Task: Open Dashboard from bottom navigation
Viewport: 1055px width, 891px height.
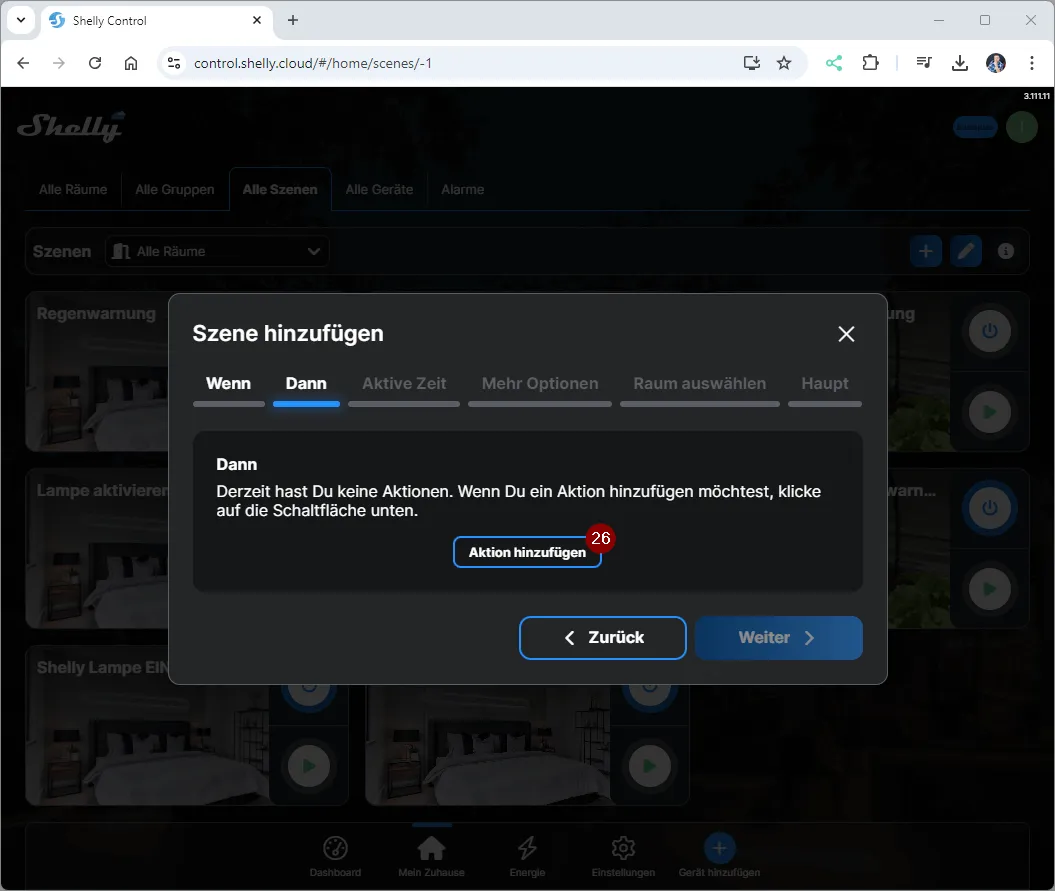Action: pos(335,856)
